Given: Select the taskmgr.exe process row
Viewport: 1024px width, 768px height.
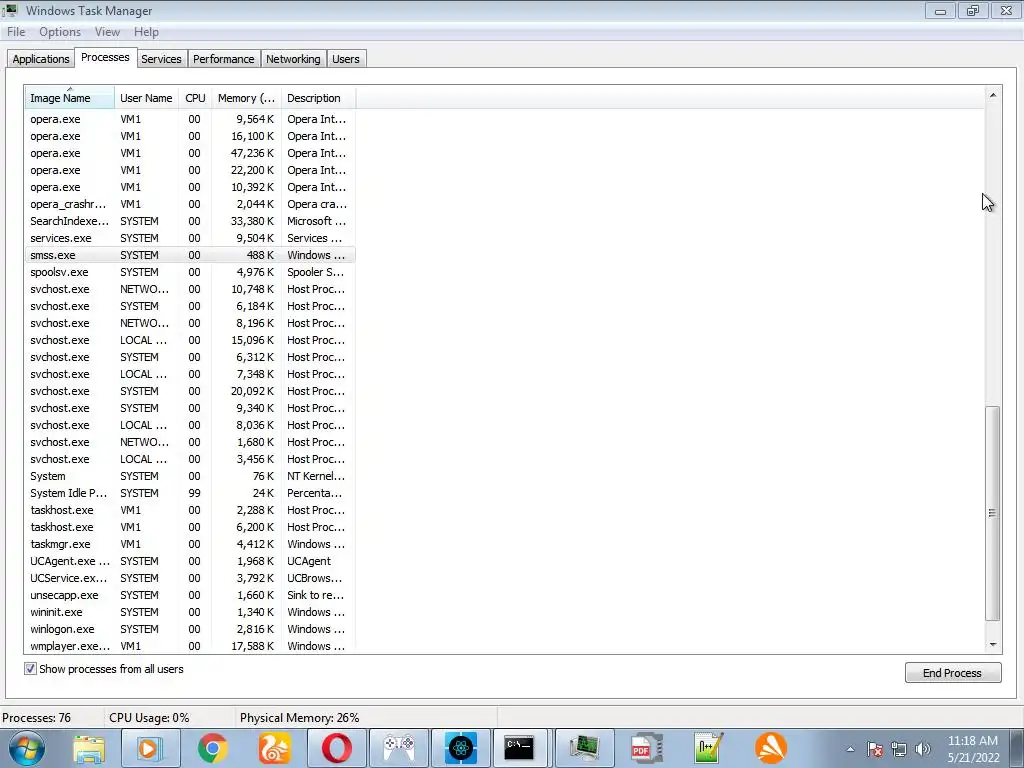Looking at the screenshot, I should click(x=190, y=544).
